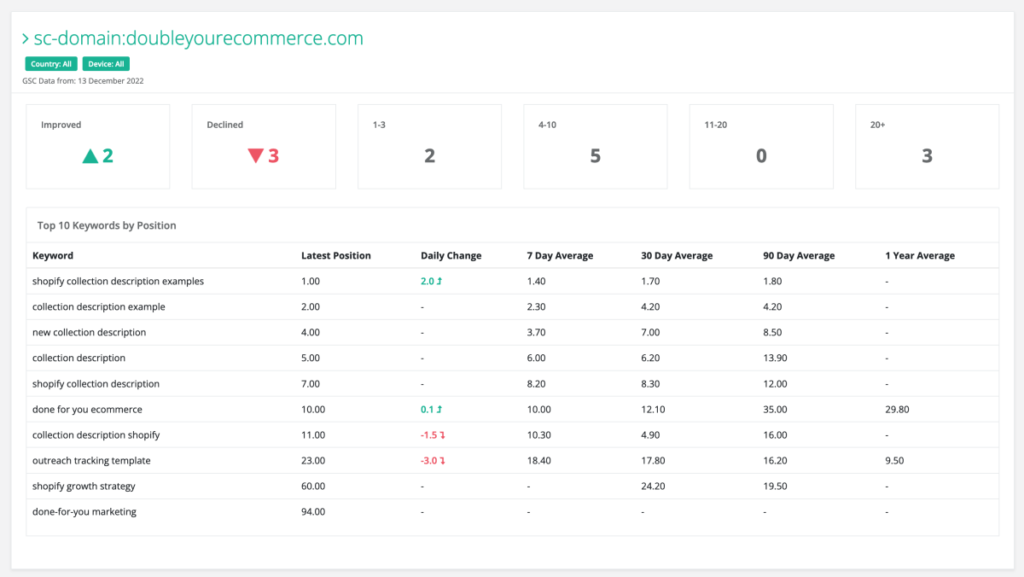Sort by Latest Position column header
The width and height of the screenshot is (1024, 577).
coord(336,256)
